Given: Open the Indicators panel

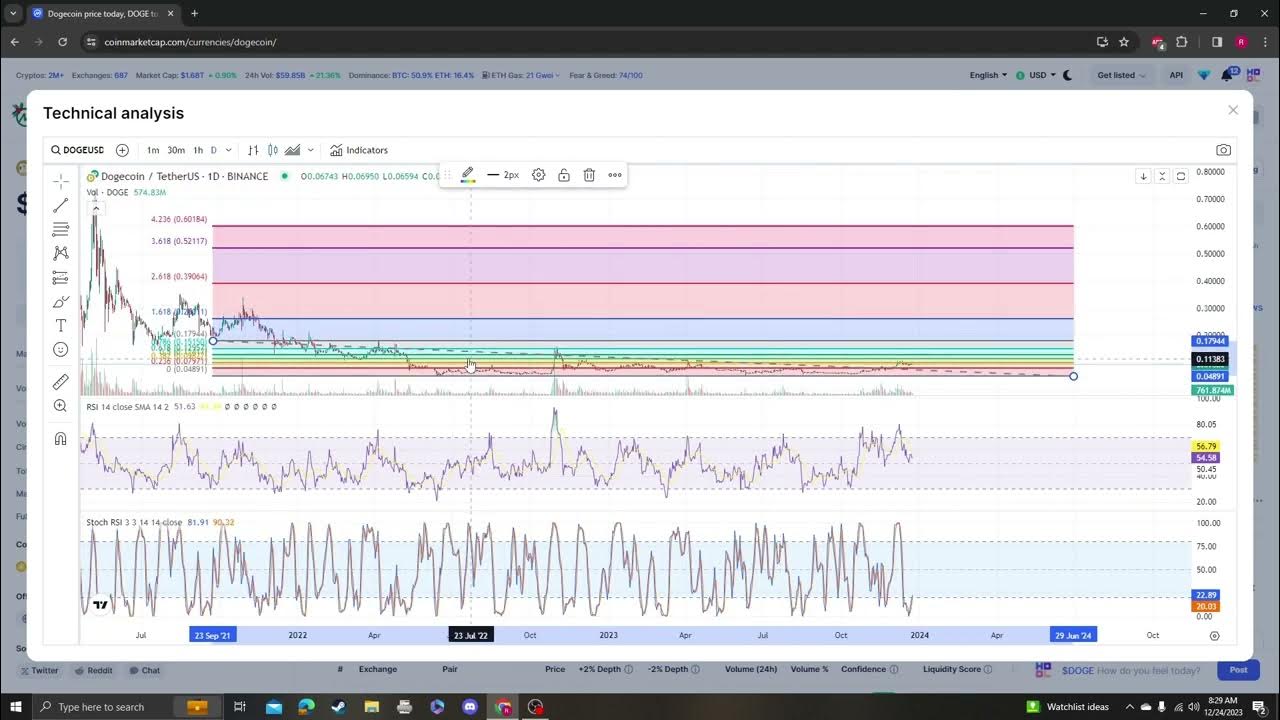Looking at the screenshot, I should click(359, 150).
